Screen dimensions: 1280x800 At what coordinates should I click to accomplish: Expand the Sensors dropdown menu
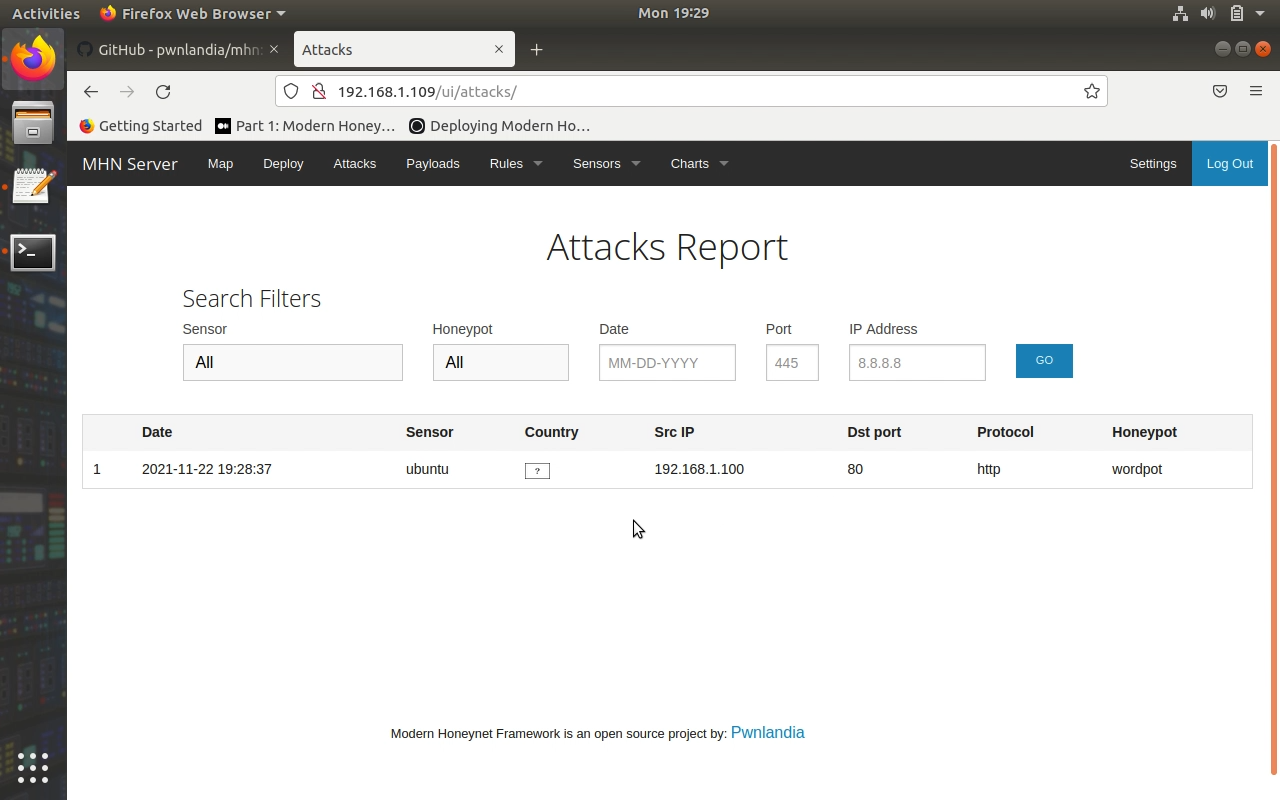606,164
